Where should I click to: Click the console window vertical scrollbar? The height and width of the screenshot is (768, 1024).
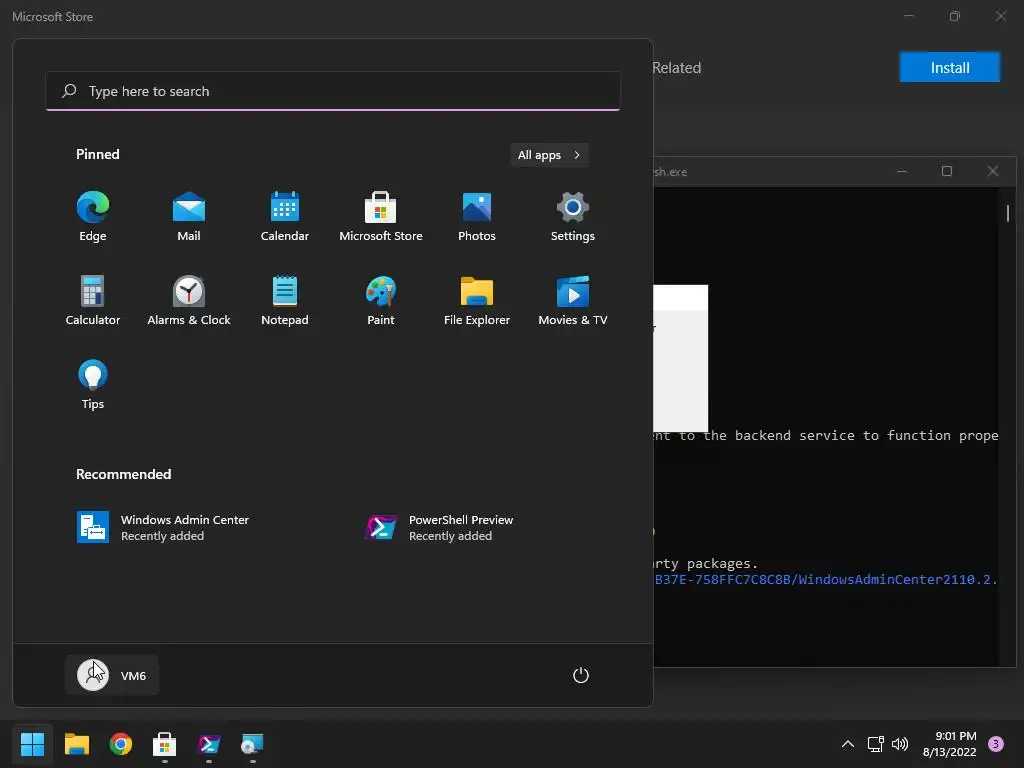(x=1008, y=213)
